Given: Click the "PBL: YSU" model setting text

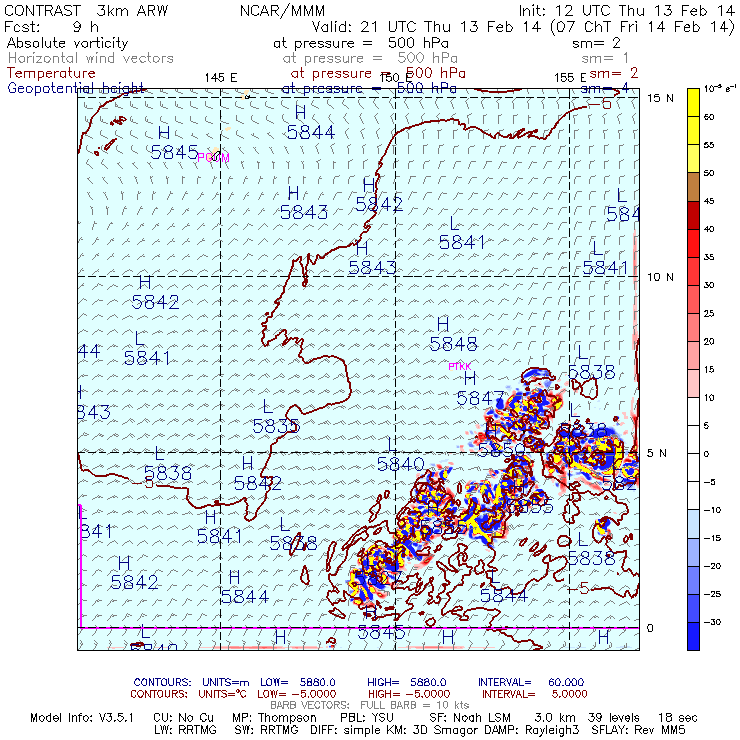Looking at the screenshot, I should point(367,718).
